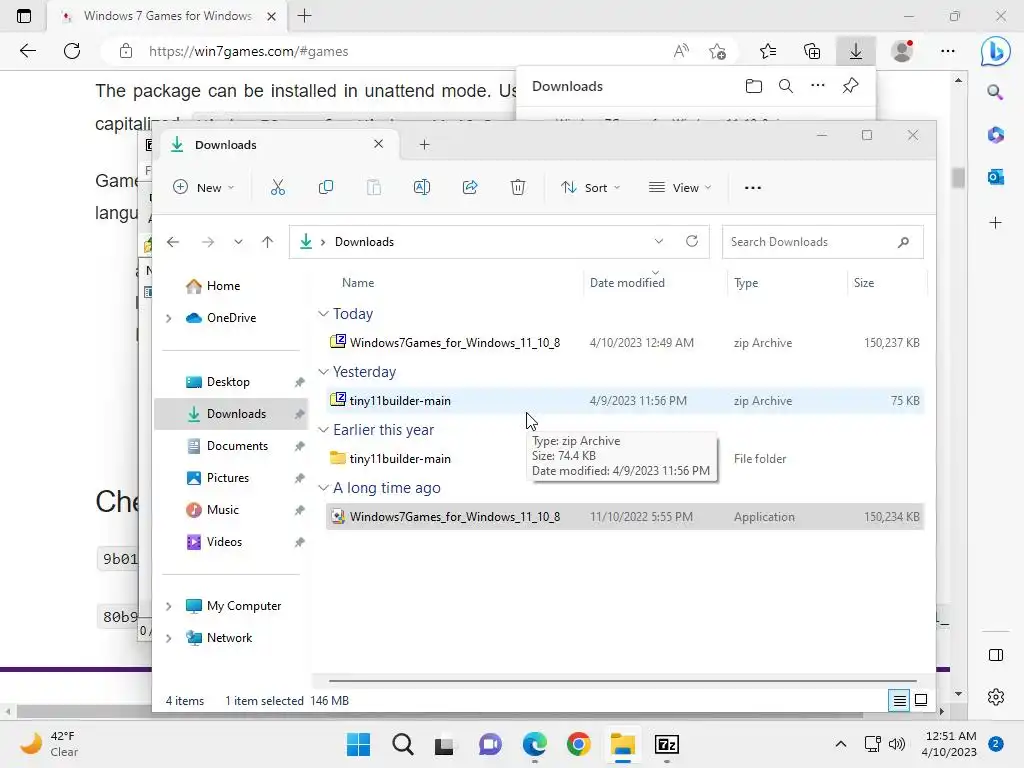
Task: Click the Paste clipboard icon in Explorer toolbar
Action: pos(374,188)
